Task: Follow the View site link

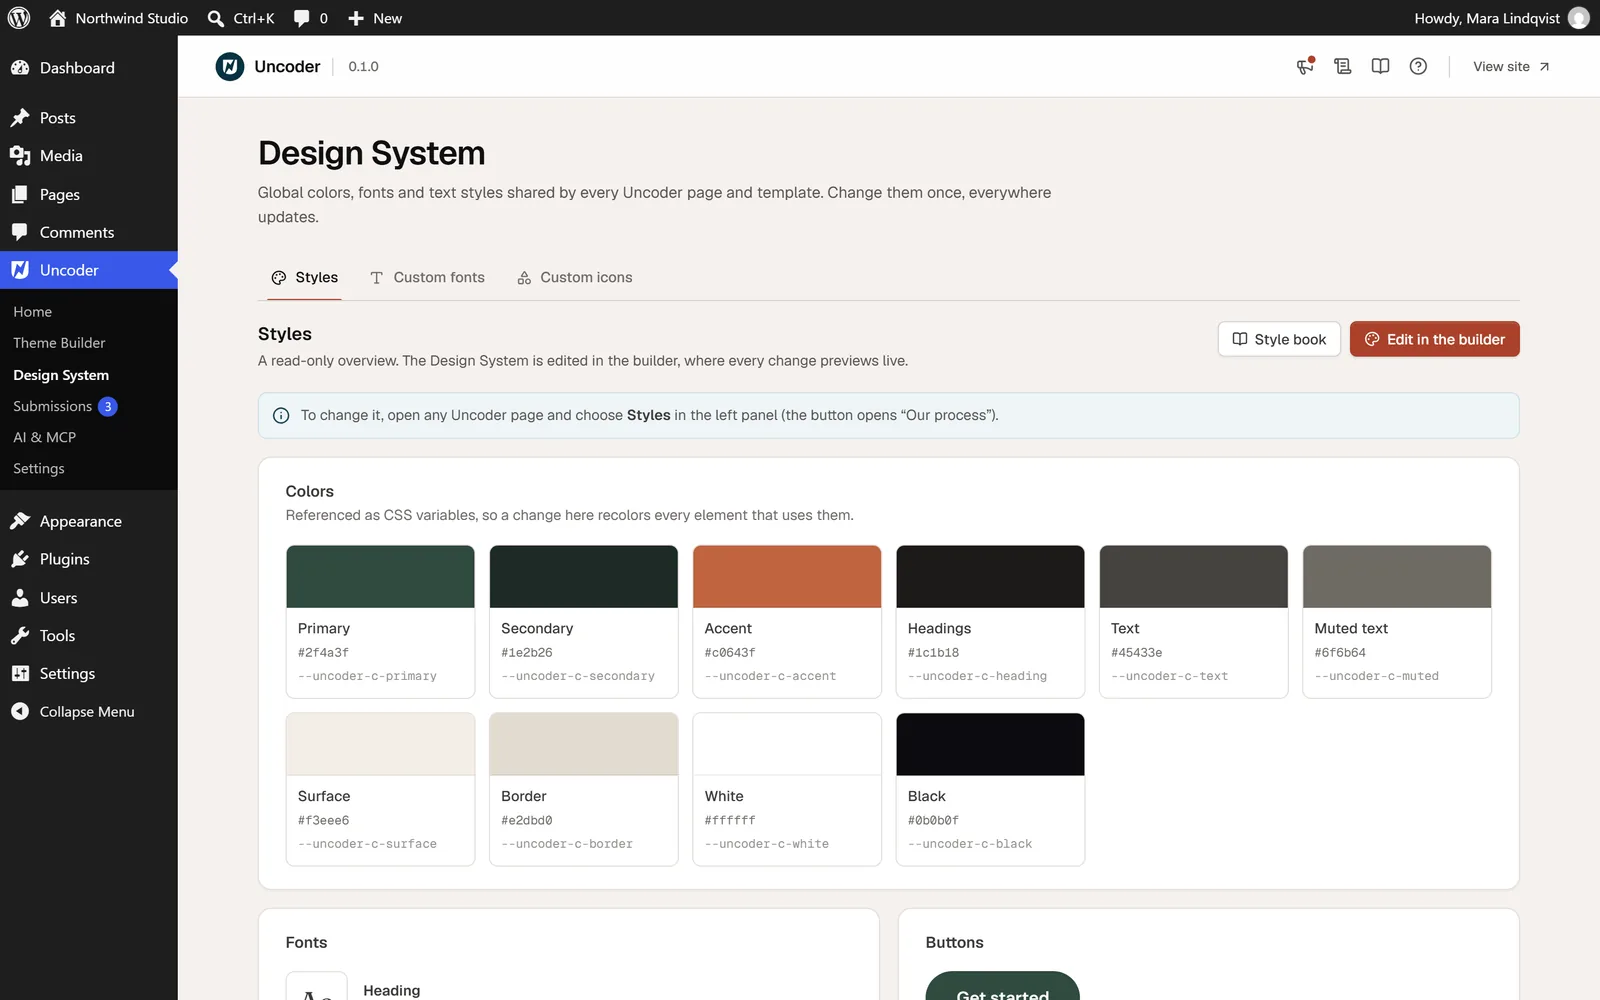Action: 1511,66
